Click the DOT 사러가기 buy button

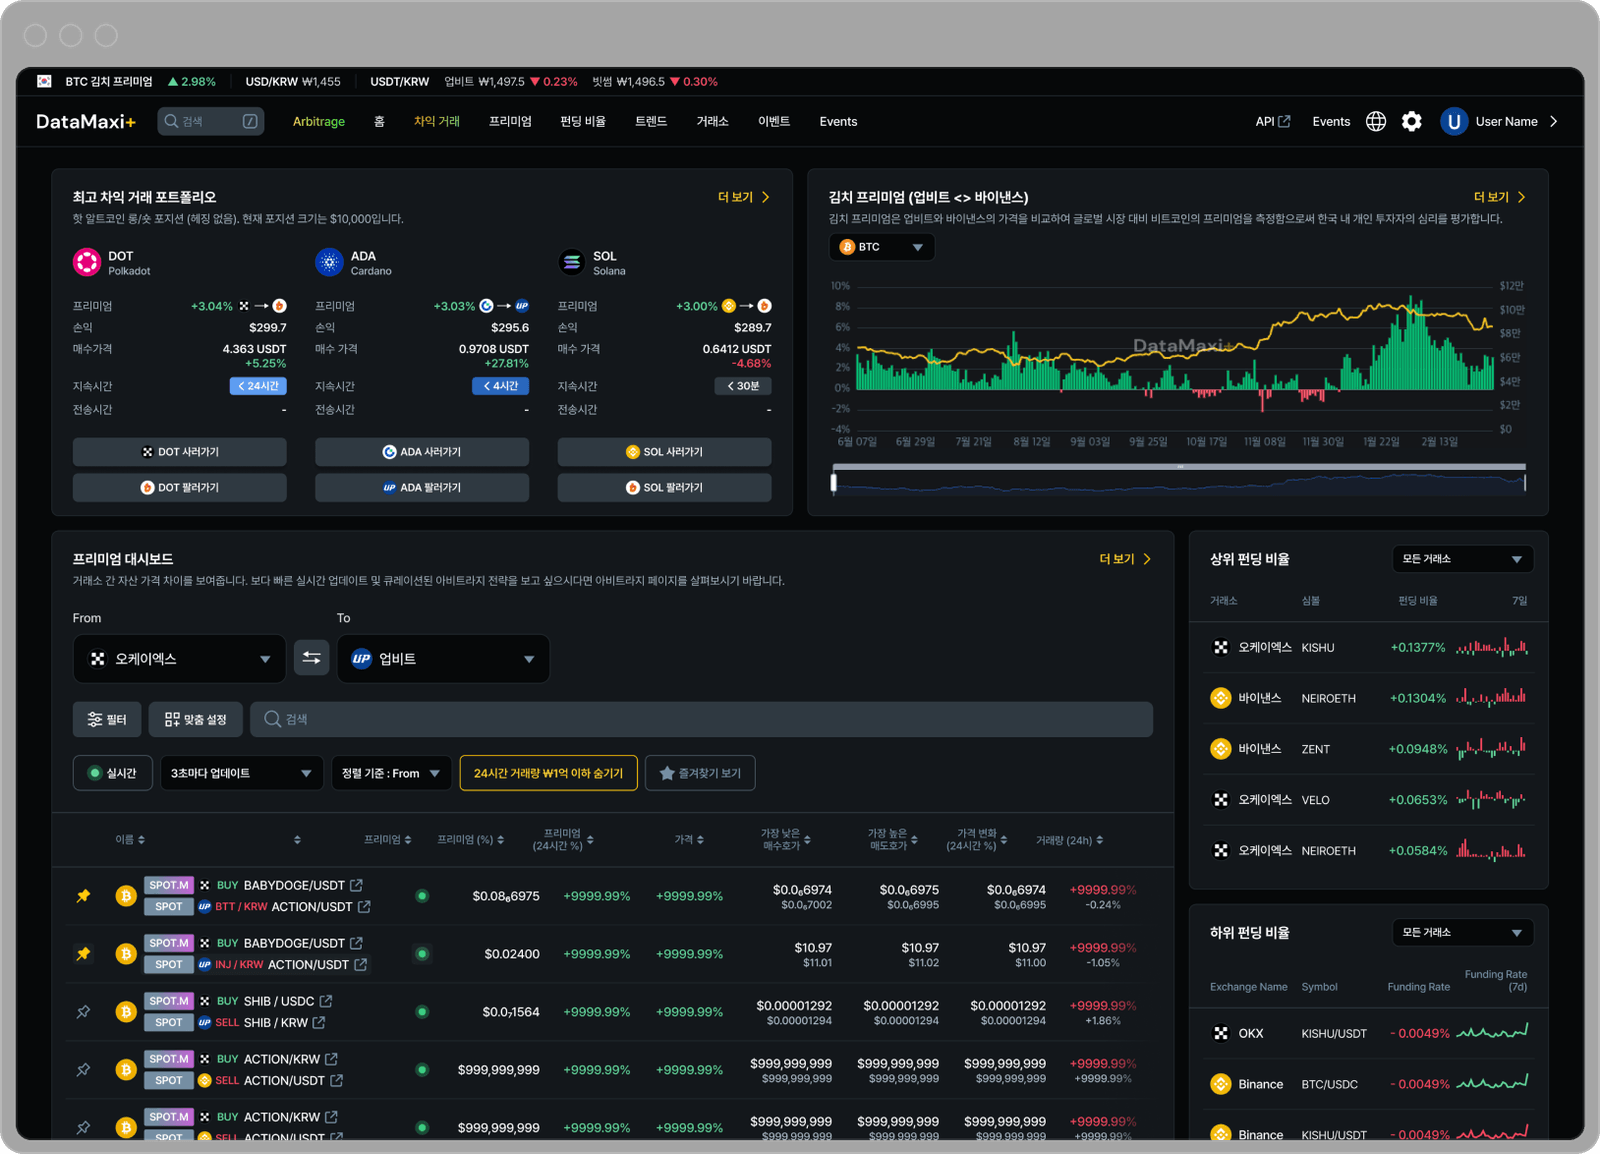(x=179, y=452)
